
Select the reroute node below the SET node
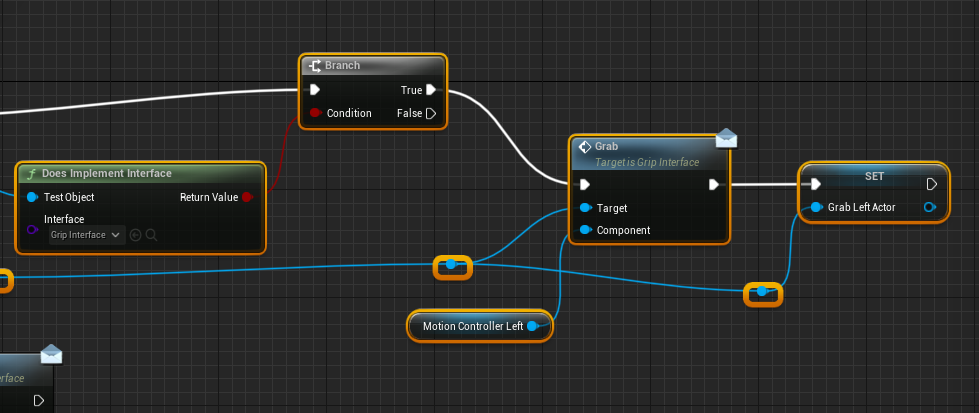762,293
